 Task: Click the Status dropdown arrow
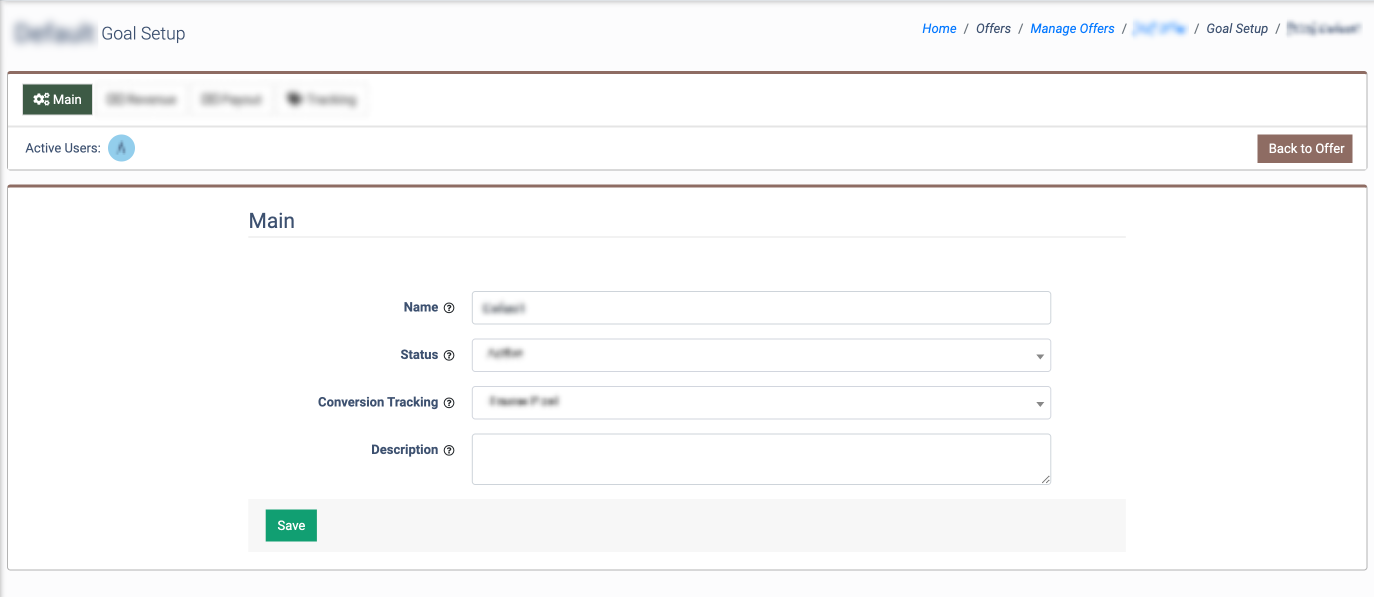coord(1040,356)
